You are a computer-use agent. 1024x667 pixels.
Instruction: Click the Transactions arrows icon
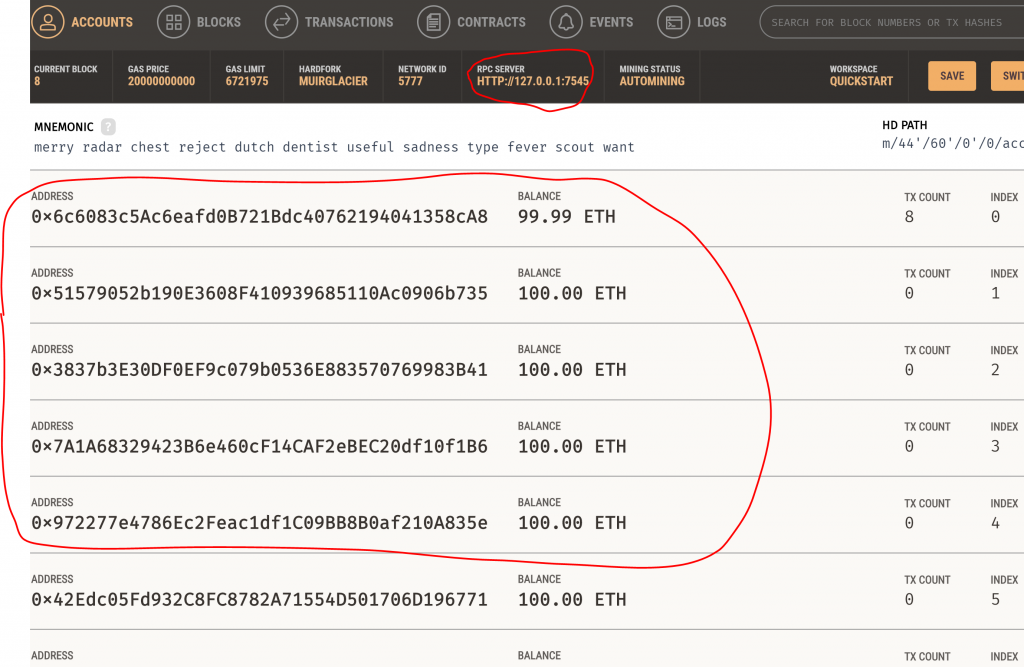point(282,21)
